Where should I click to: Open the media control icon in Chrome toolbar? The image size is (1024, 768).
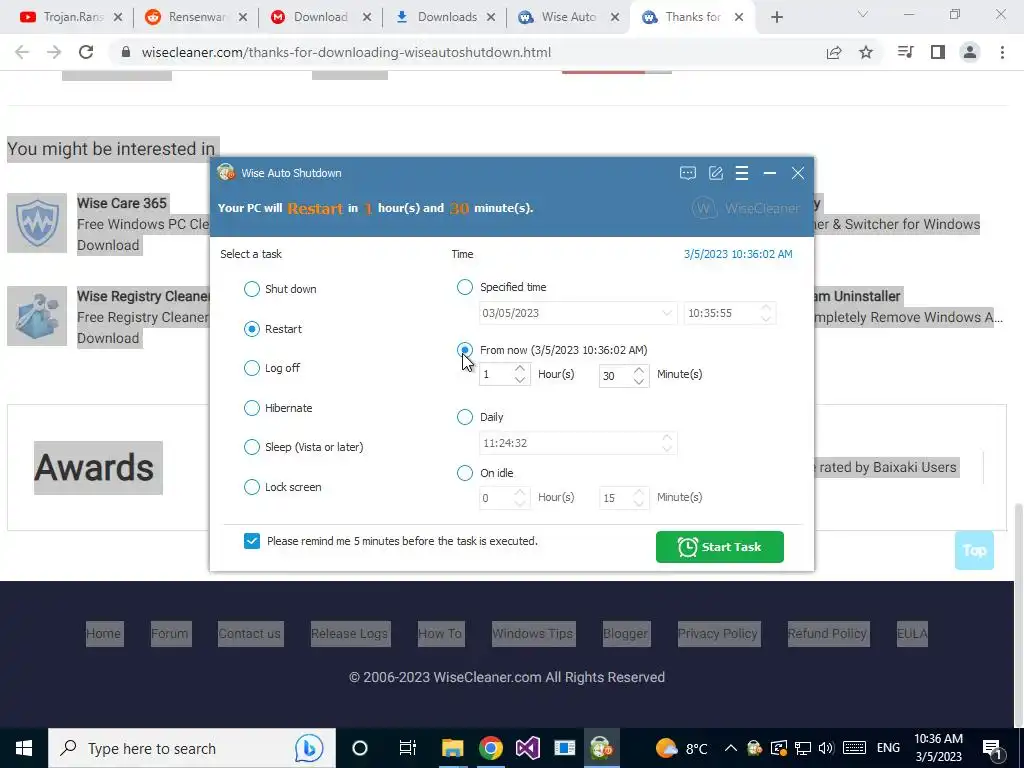906,52
